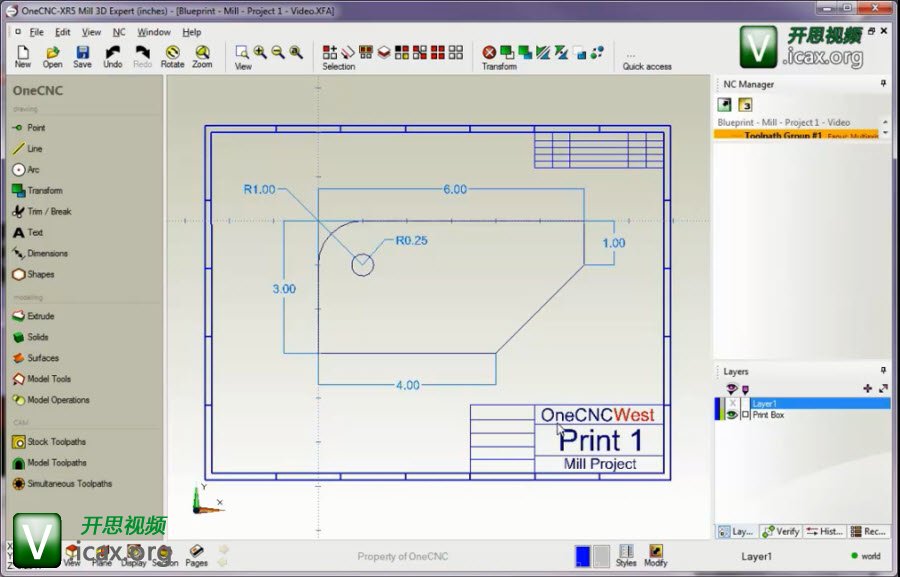This screenshot has width=900, height=577.
Task: Expand the Layers panel with arrow icon
Action: pyautogui.click(x=883, y=389)
